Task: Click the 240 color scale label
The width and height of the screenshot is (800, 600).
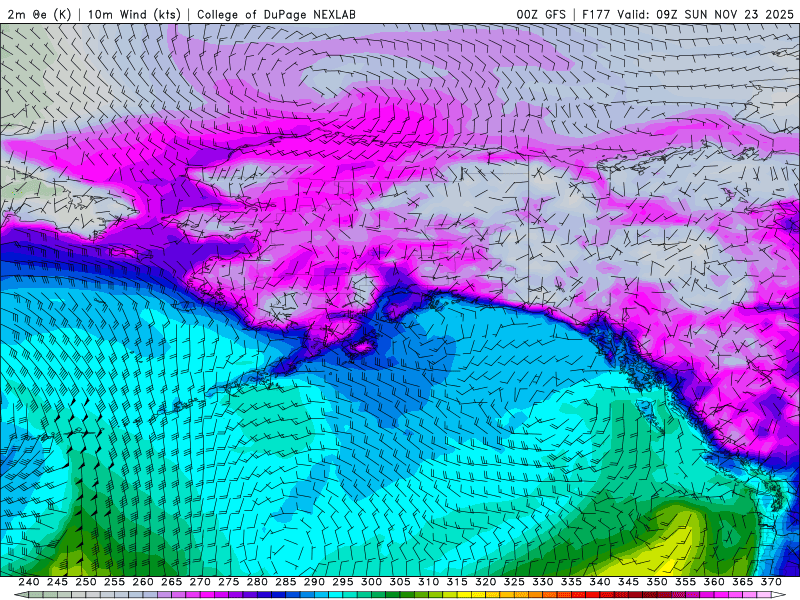Action: point(29,582)
